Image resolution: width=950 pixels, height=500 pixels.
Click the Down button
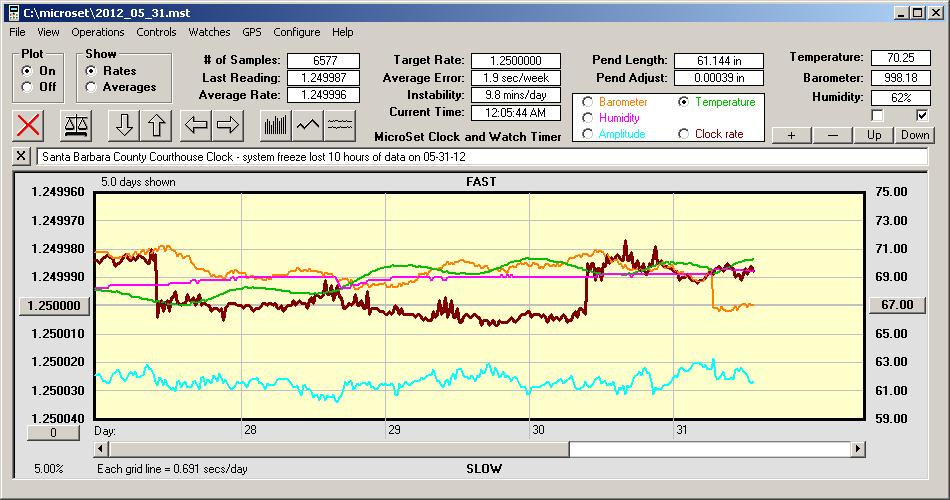coord(915,135)
